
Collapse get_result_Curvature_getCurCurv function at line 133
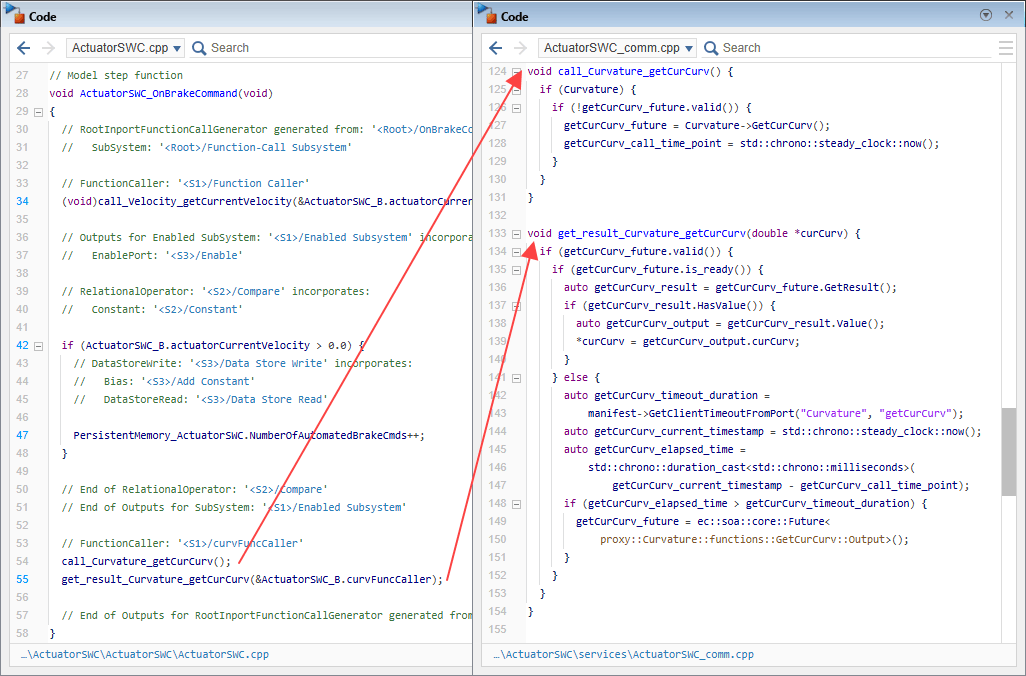click(x=516, y=234)
